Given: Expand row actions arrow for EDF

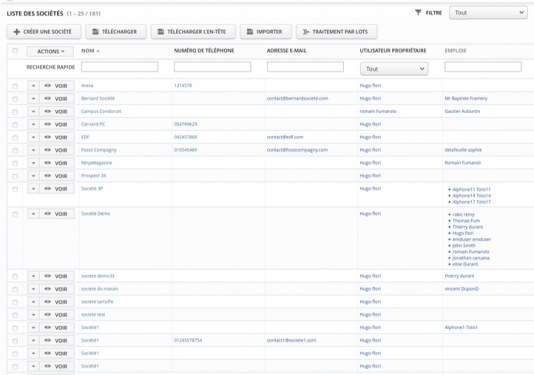Looking at the screenshot, I should click(33, 137).
